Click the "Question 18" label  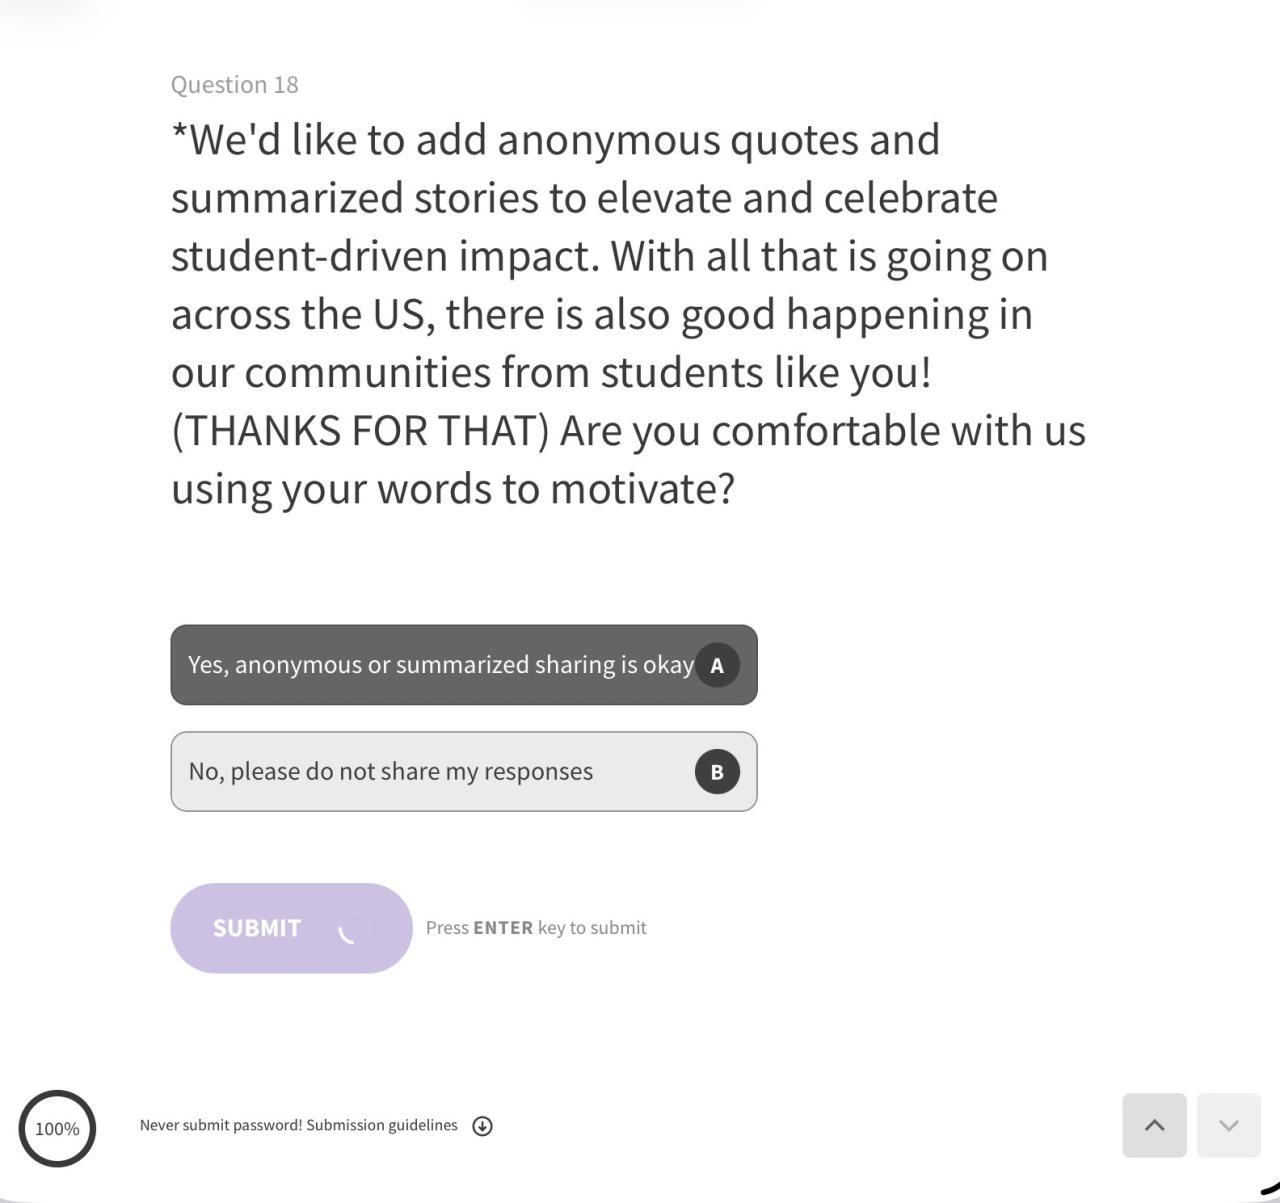tap(235, 85)
